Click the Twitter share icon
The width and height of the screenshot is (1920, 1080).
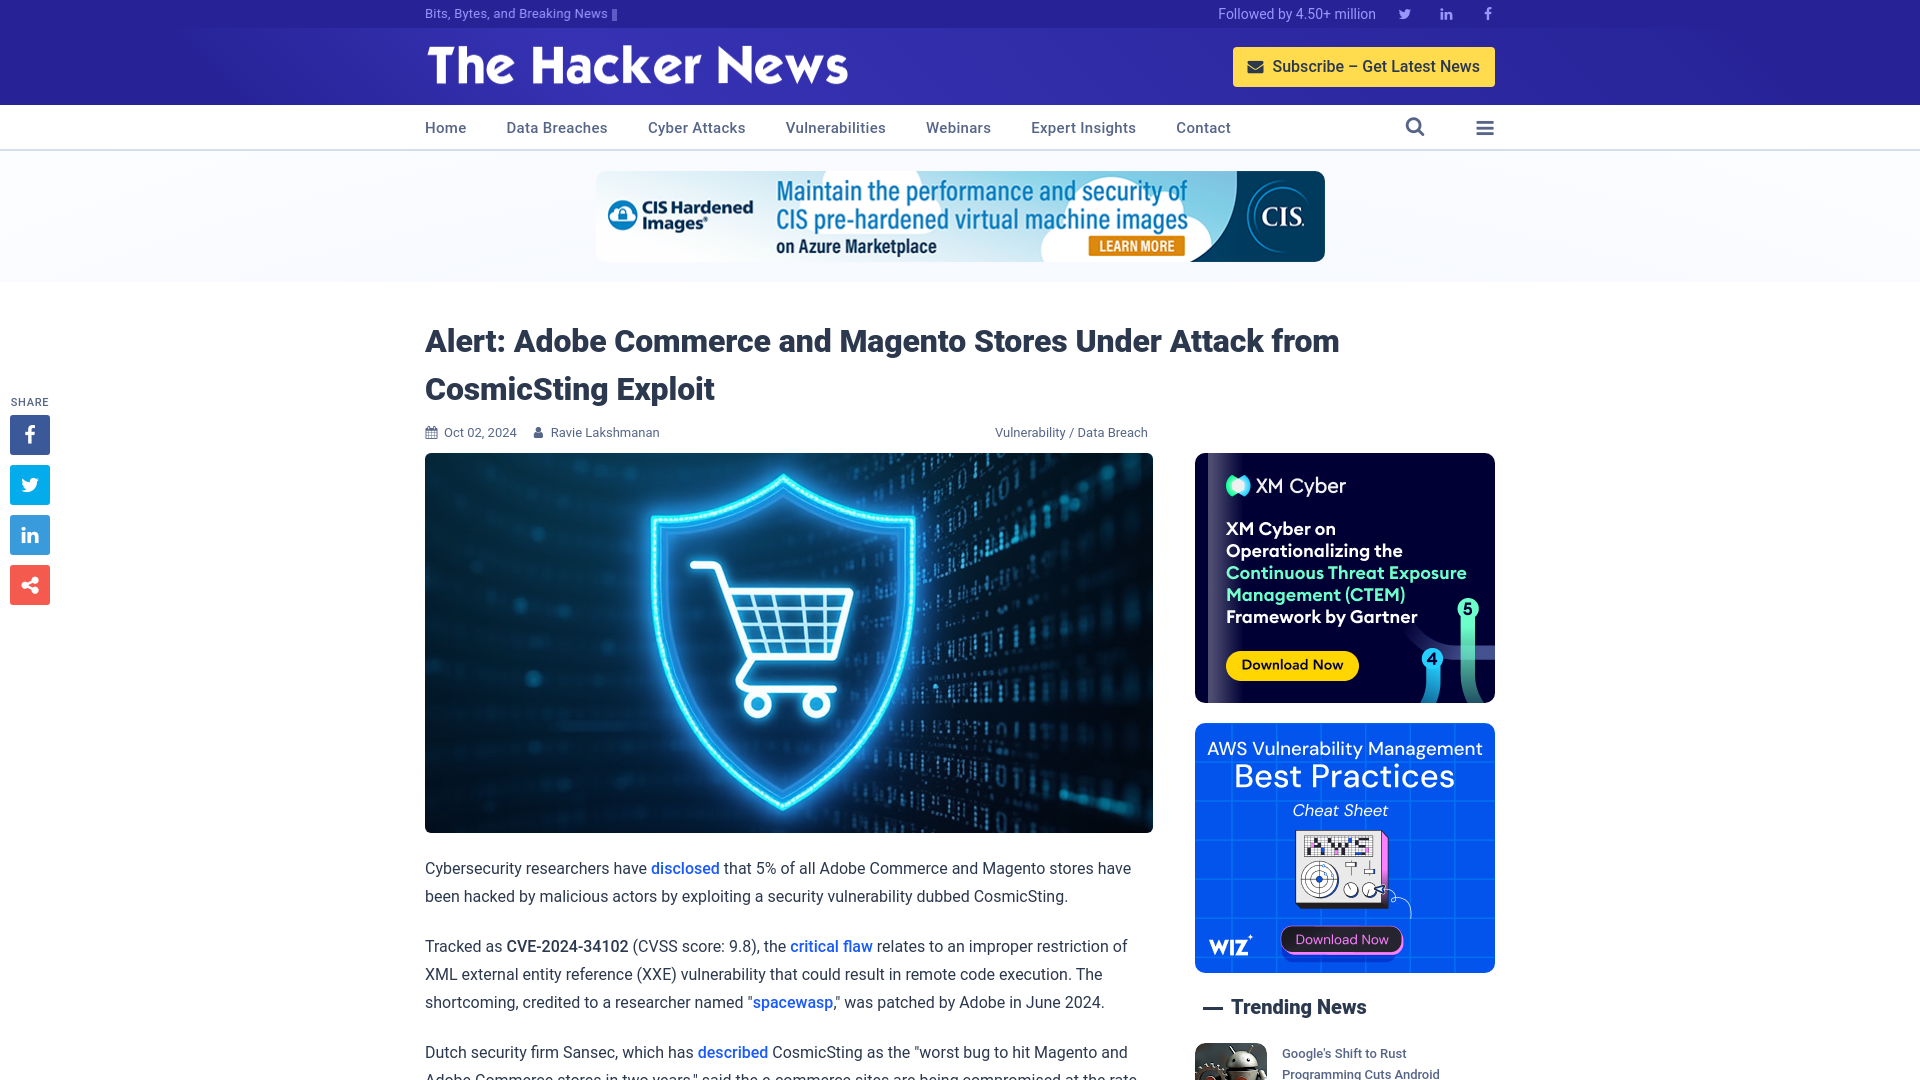[29, 484]
